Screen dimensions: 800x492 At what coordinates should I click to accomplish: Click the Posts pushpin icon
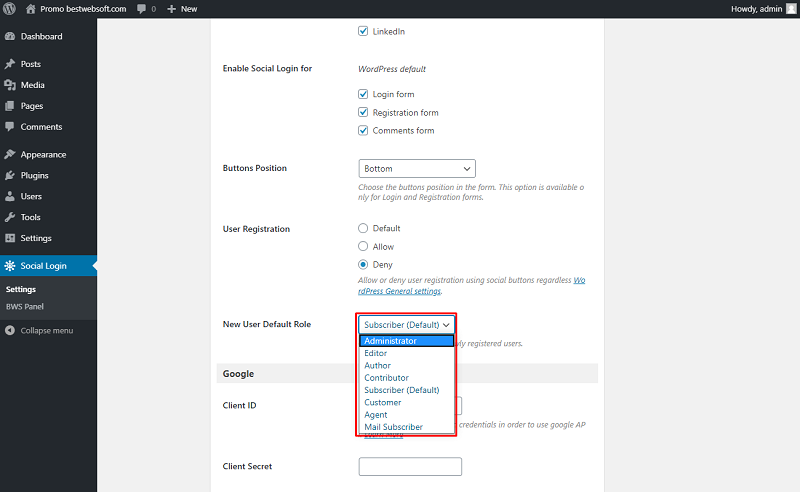10,64
